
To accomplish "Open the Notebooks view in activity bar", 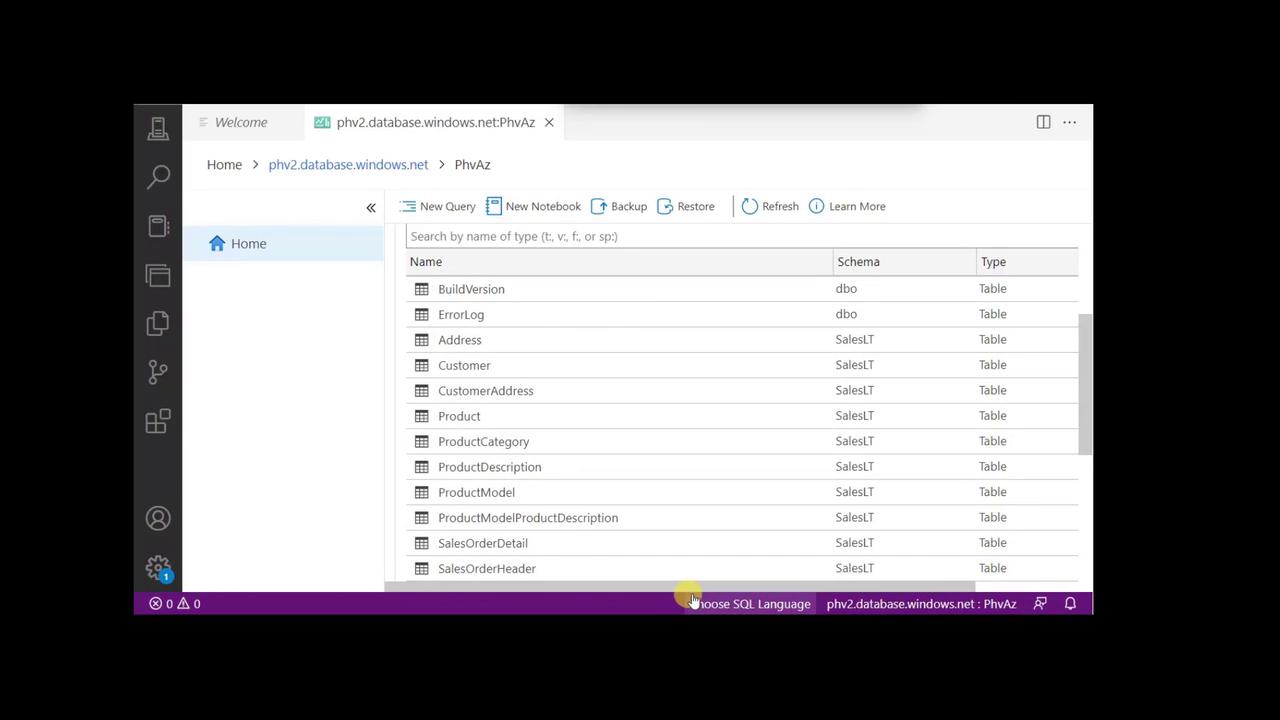I will 158,226.
